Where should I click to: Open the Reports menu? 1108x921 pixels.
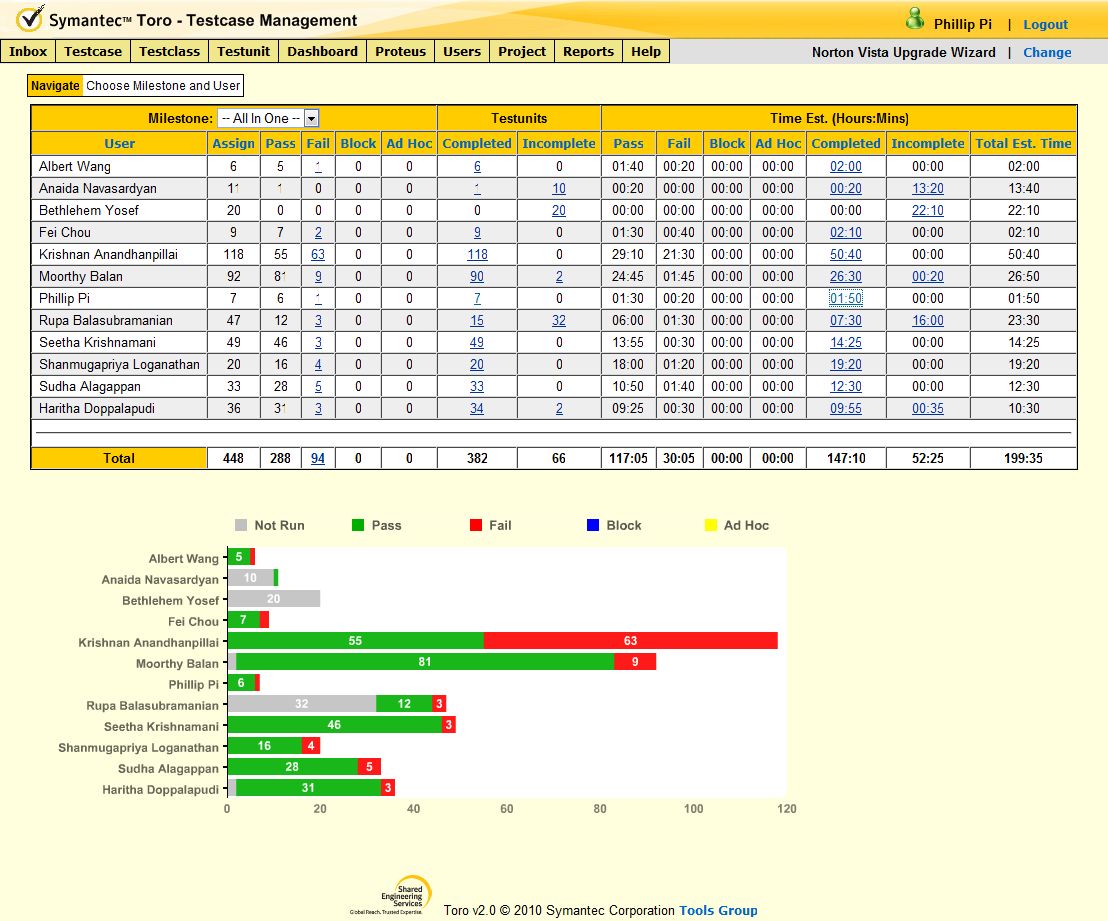(x=588, y=51)
